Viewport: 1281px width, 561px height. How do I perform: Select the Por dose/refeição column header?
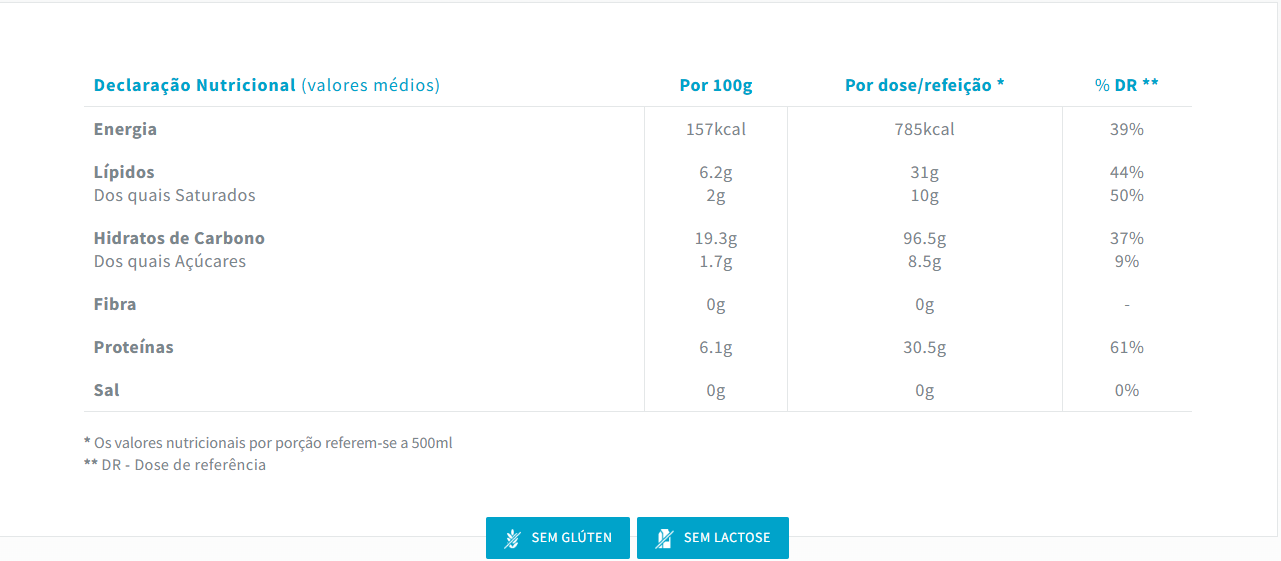tap(924, 85)
